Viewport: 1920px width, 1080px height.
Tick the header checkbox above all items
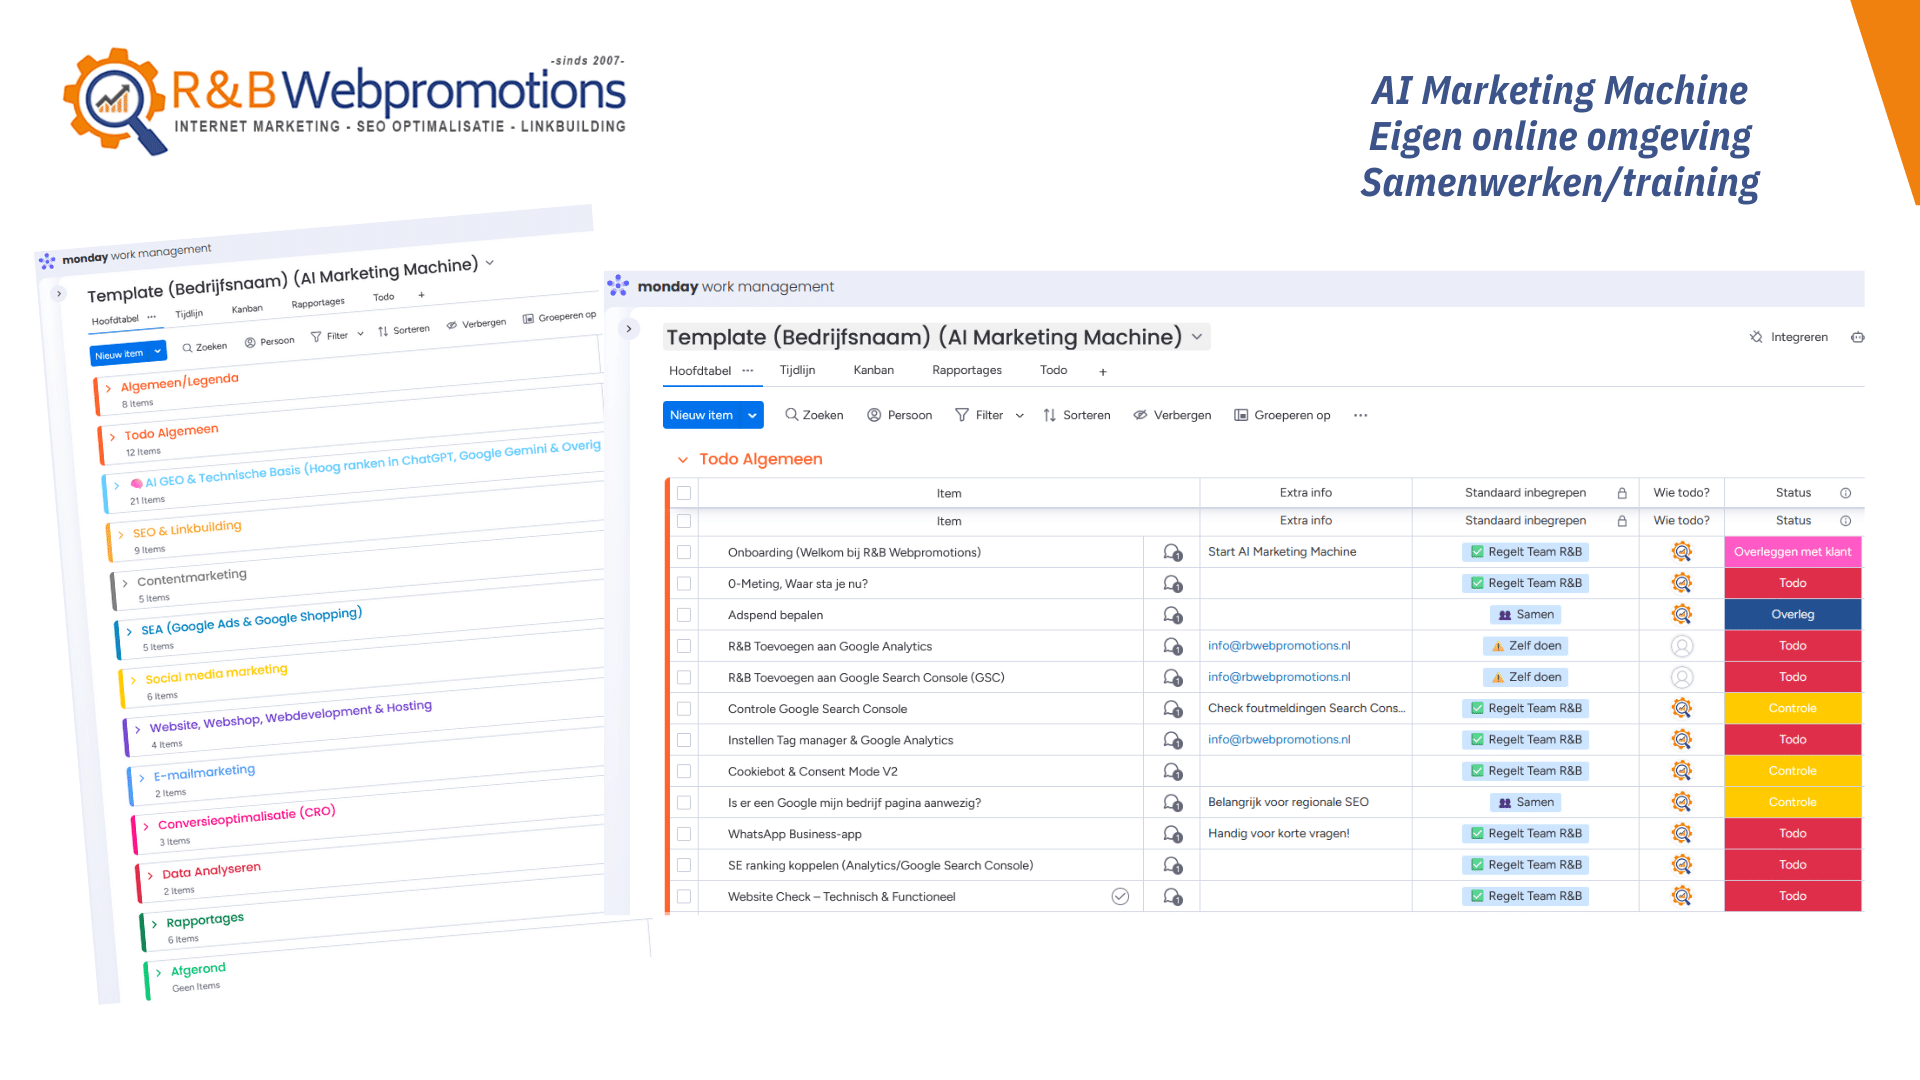(684, 493)
